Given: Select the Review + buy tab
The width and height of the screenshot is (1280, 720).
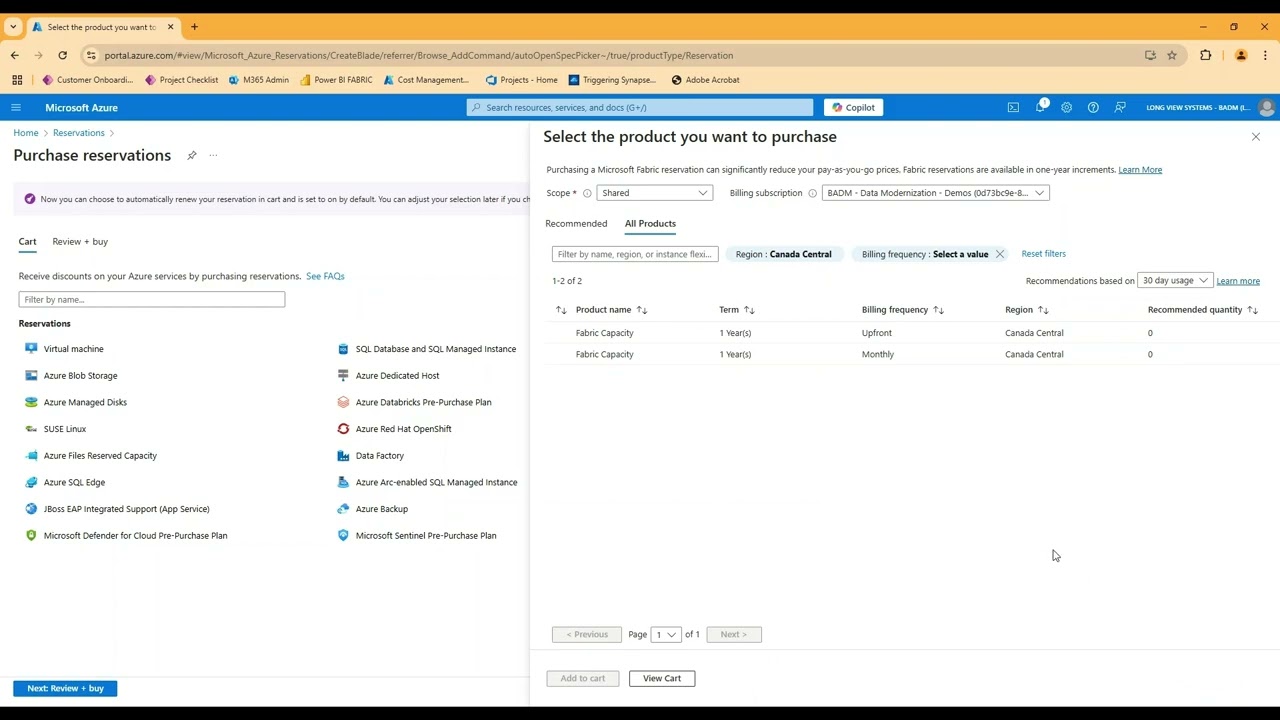Looking at the screenshot, I should click(x=80, y=242).
